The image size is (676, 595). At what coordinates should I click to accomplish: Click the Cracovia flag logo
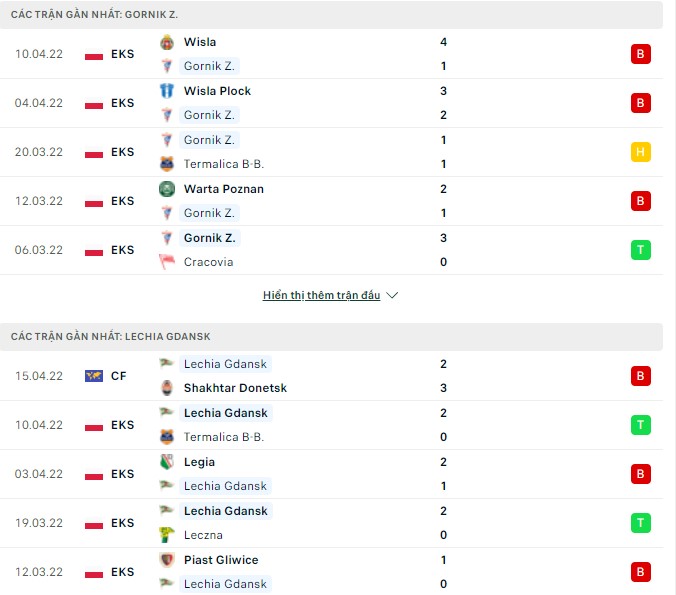167,262
